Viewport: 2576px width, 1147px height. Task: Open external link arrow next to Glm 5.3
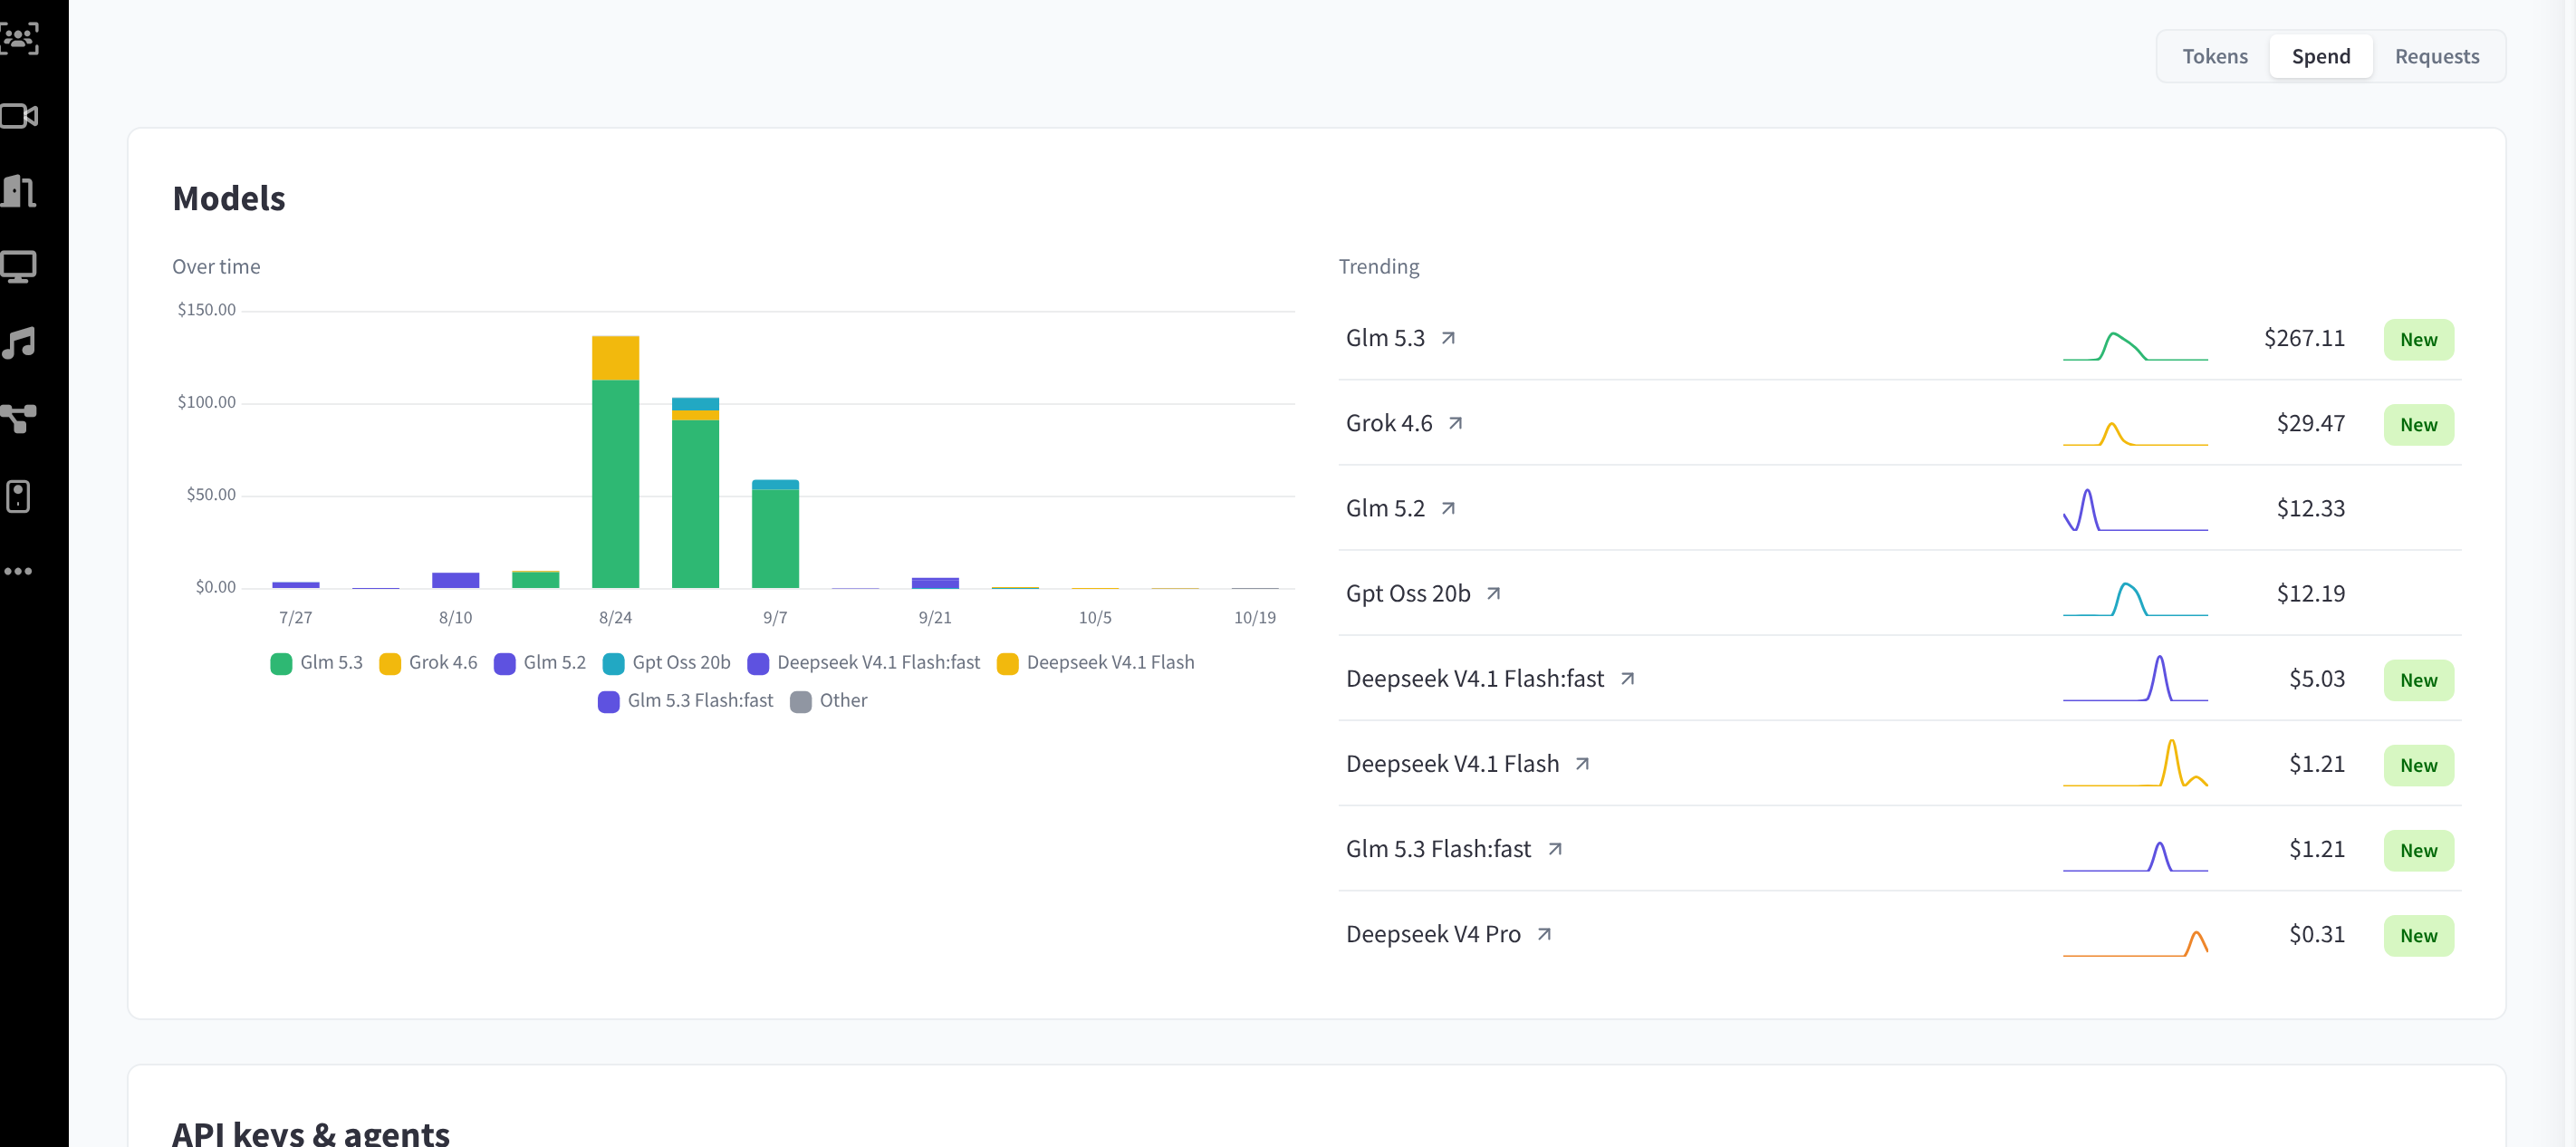(1447, 338)
